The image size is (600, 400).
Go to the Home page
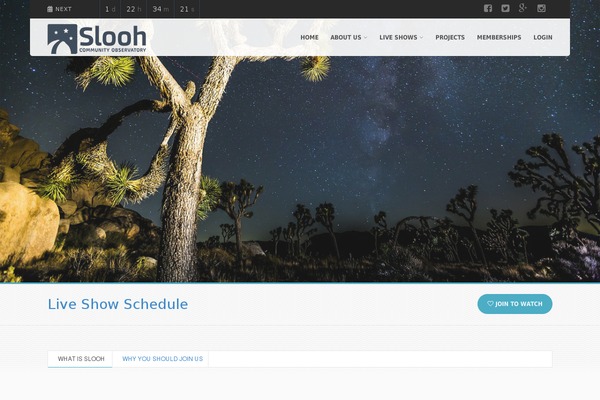pos(309,37)
